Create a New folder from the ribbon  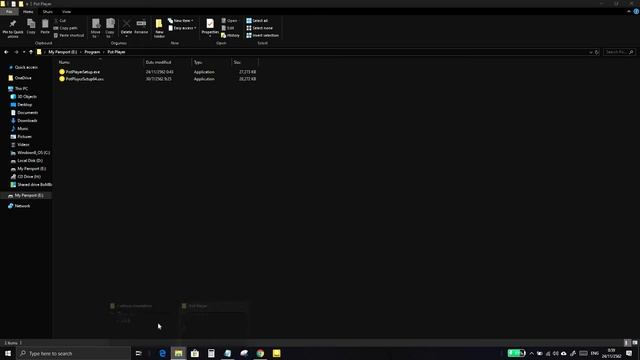[x=159, y=28]
